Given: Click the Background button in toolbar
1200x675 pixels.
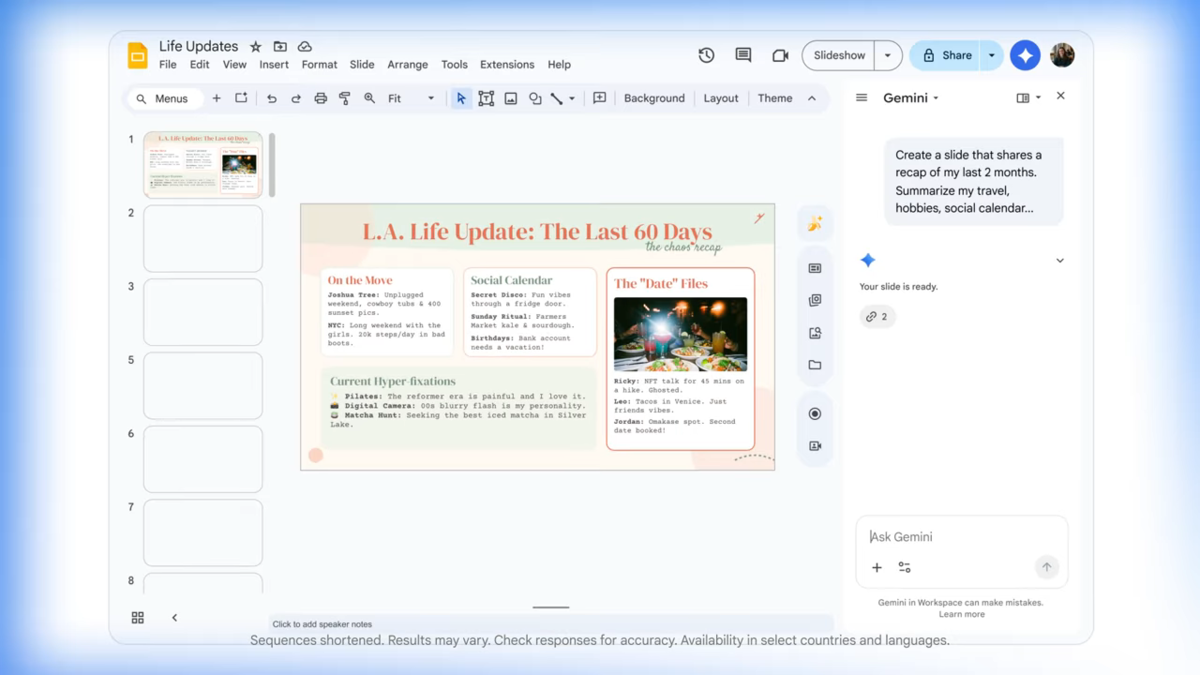Looking at the screenshot, I should 654,99.
